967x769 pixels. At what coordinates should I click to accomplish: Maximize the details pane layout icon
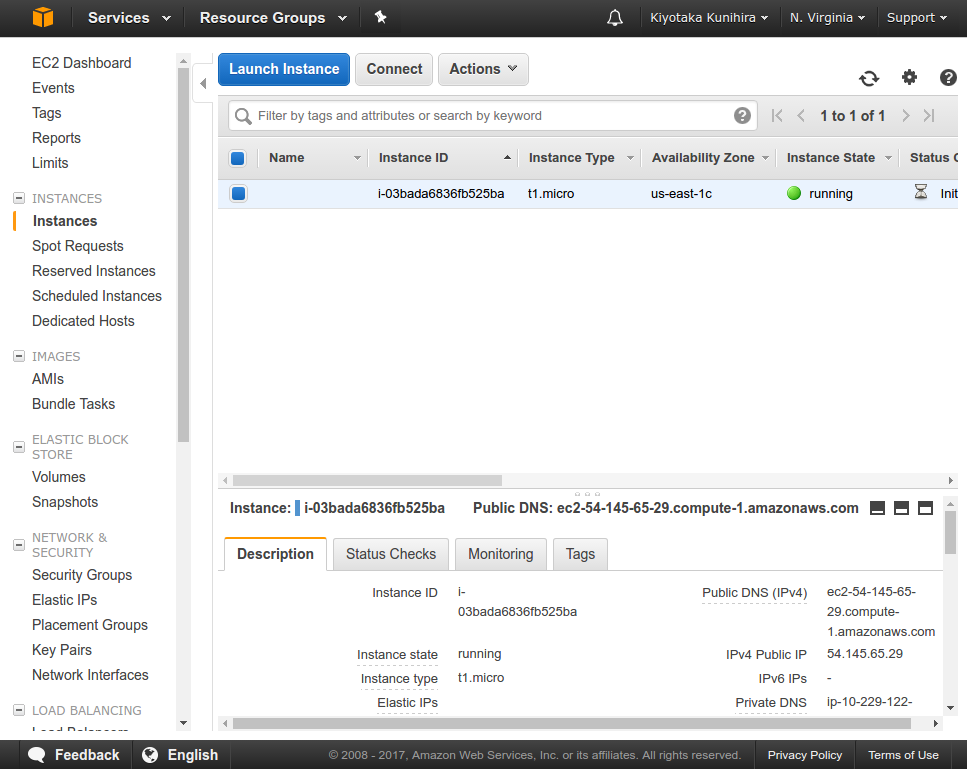click(x=925, y=508)
